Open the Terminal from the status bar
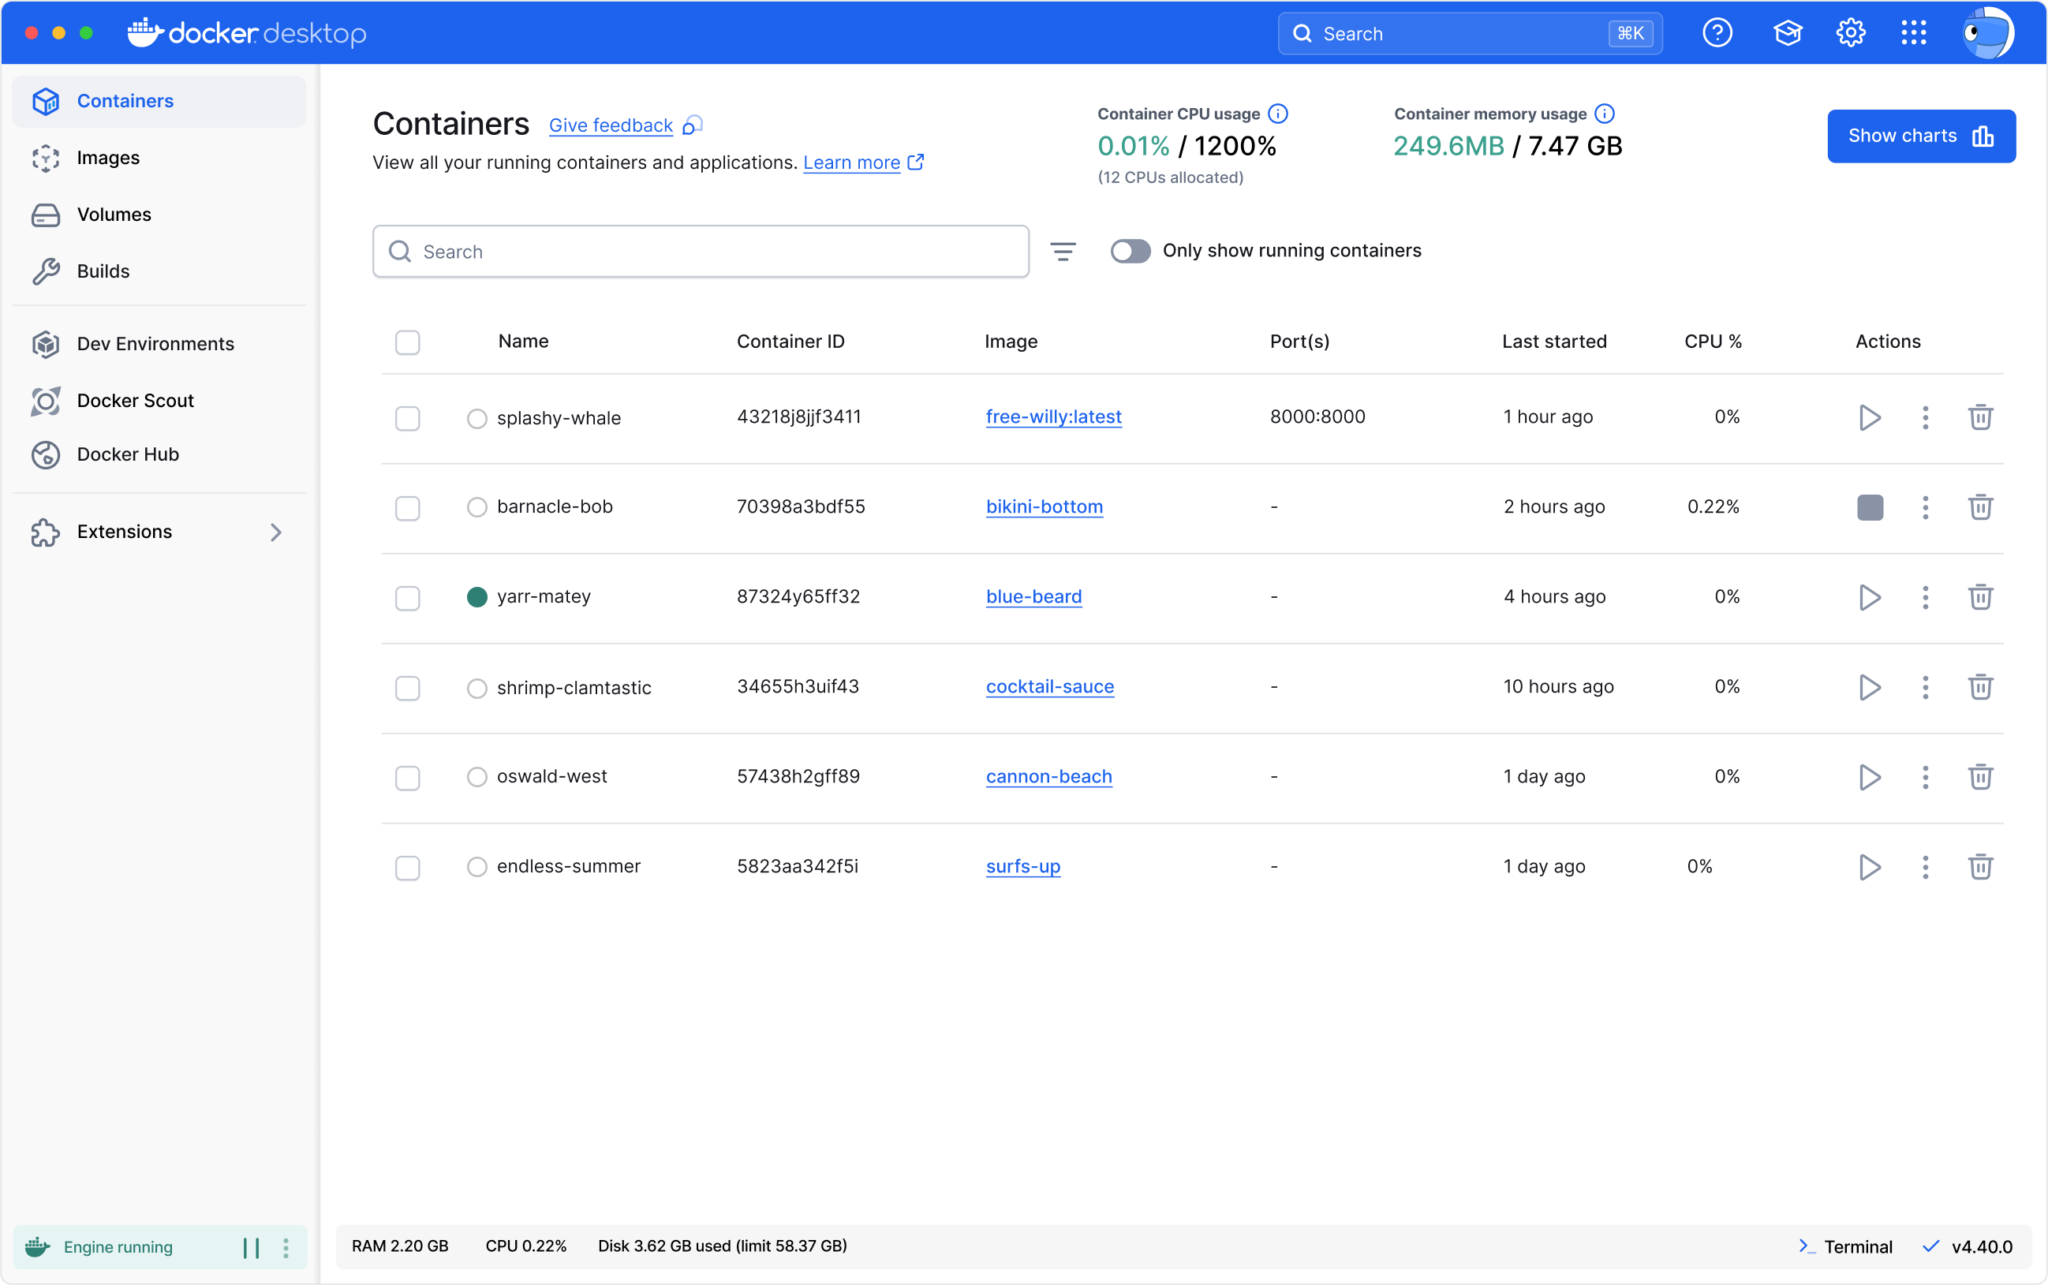The image size is (2048, 1285). [x=1846, y=1246]
